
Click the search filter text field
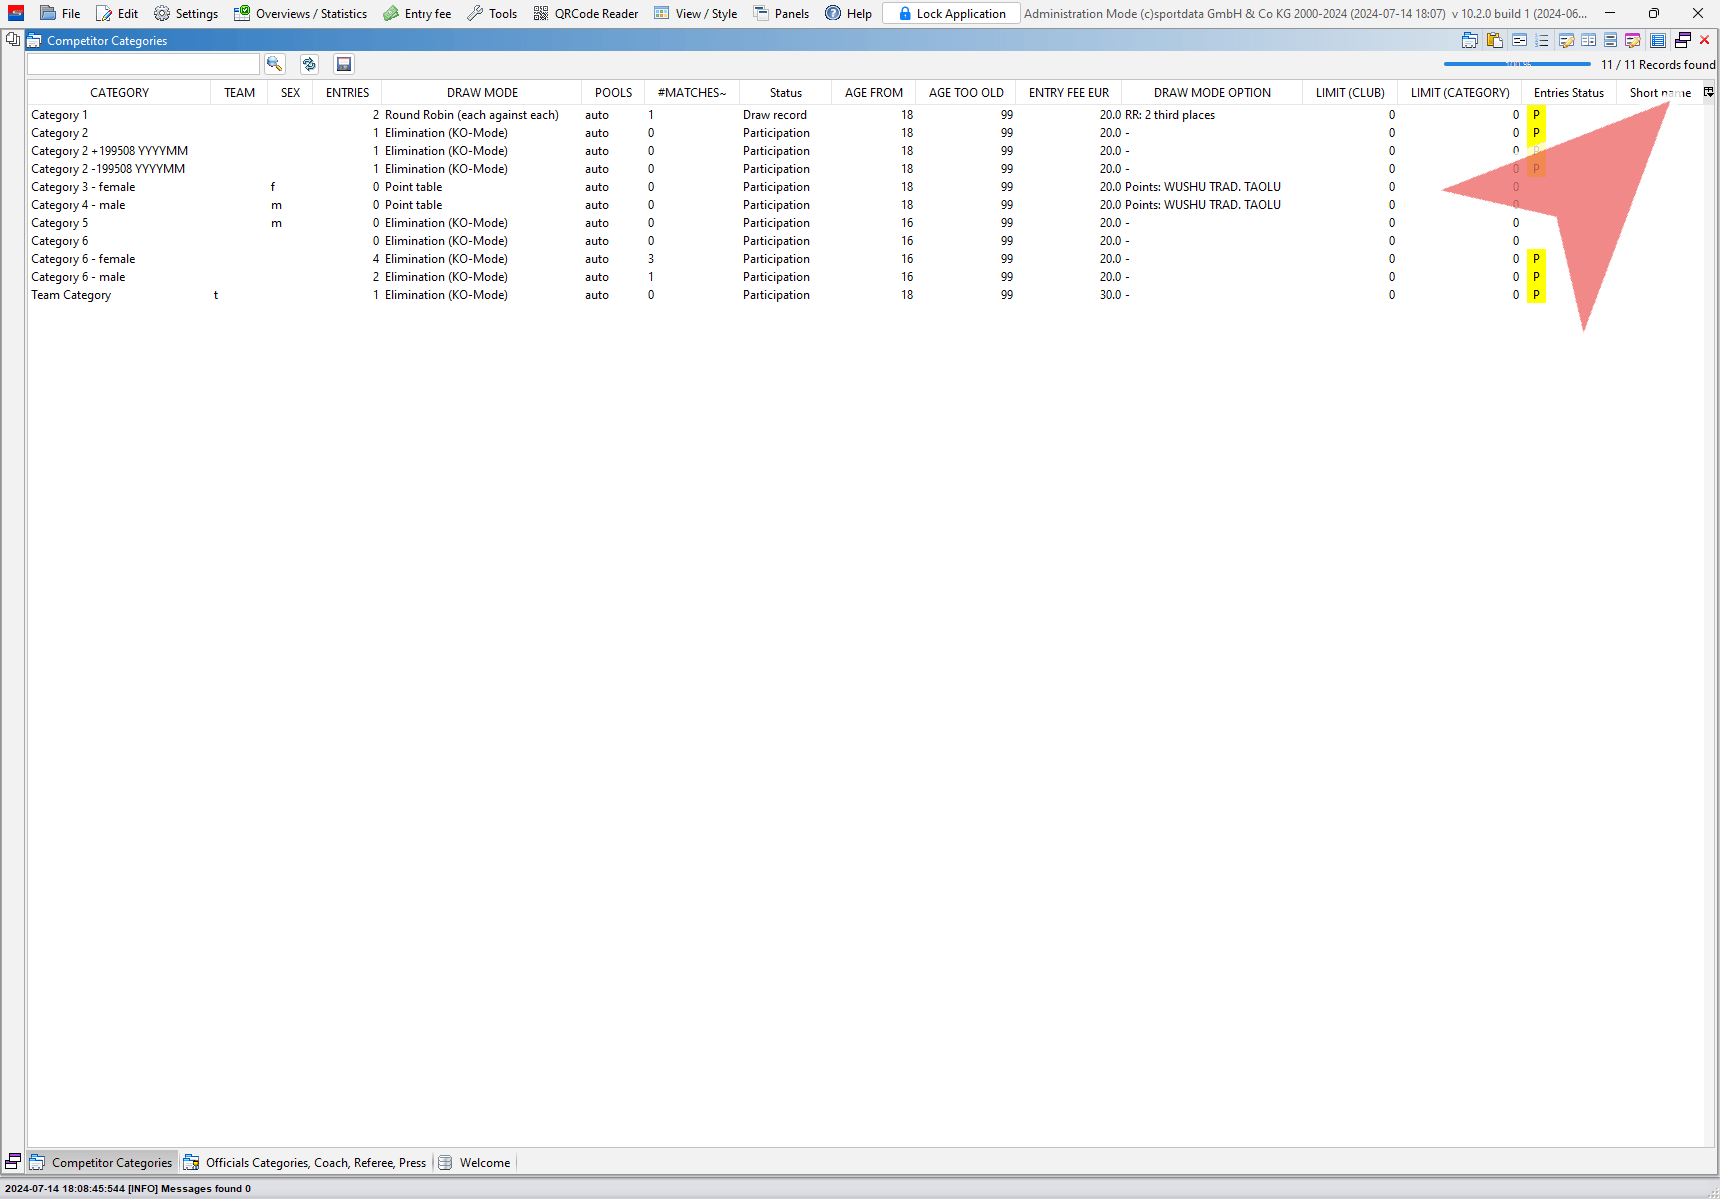coord(143,64)
